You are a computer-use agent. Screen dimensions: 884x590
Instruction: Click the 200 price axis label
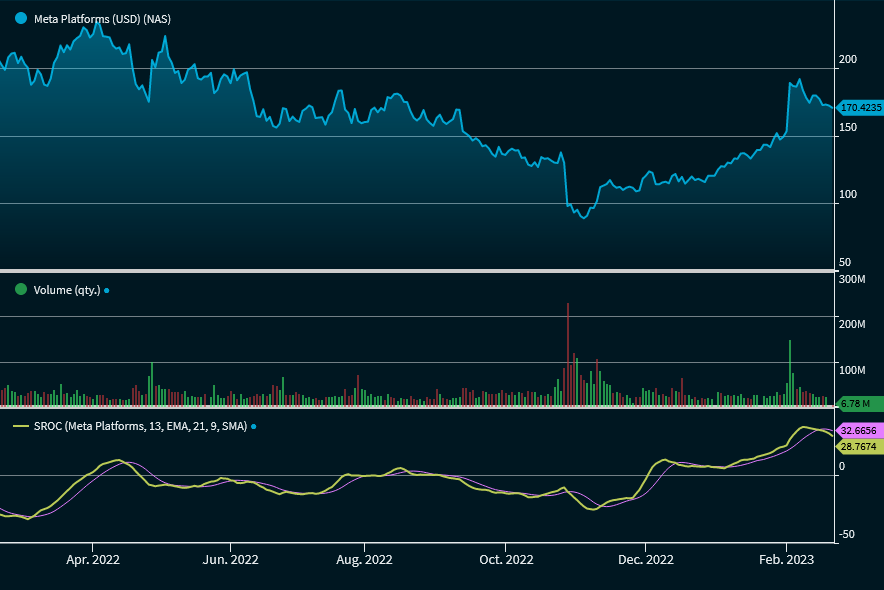pyautogui.click(x=848, y=60)
